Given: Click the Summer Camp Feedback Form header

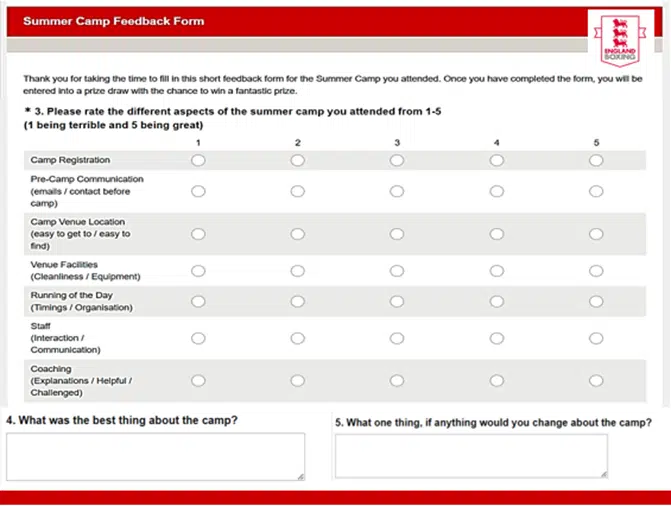Looking at the screenshot, I should 113,21.
